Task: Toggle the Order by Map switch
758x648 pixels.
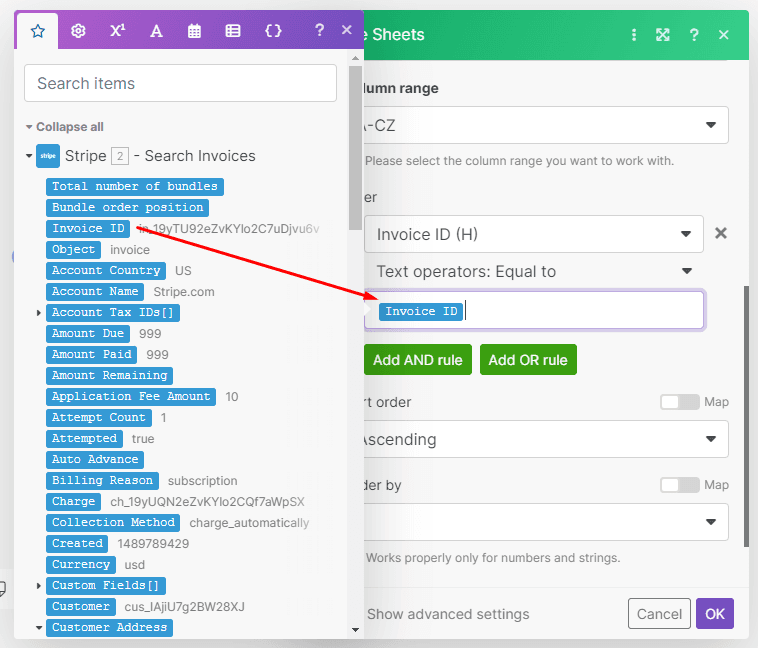Action: [x=680, y=485]
